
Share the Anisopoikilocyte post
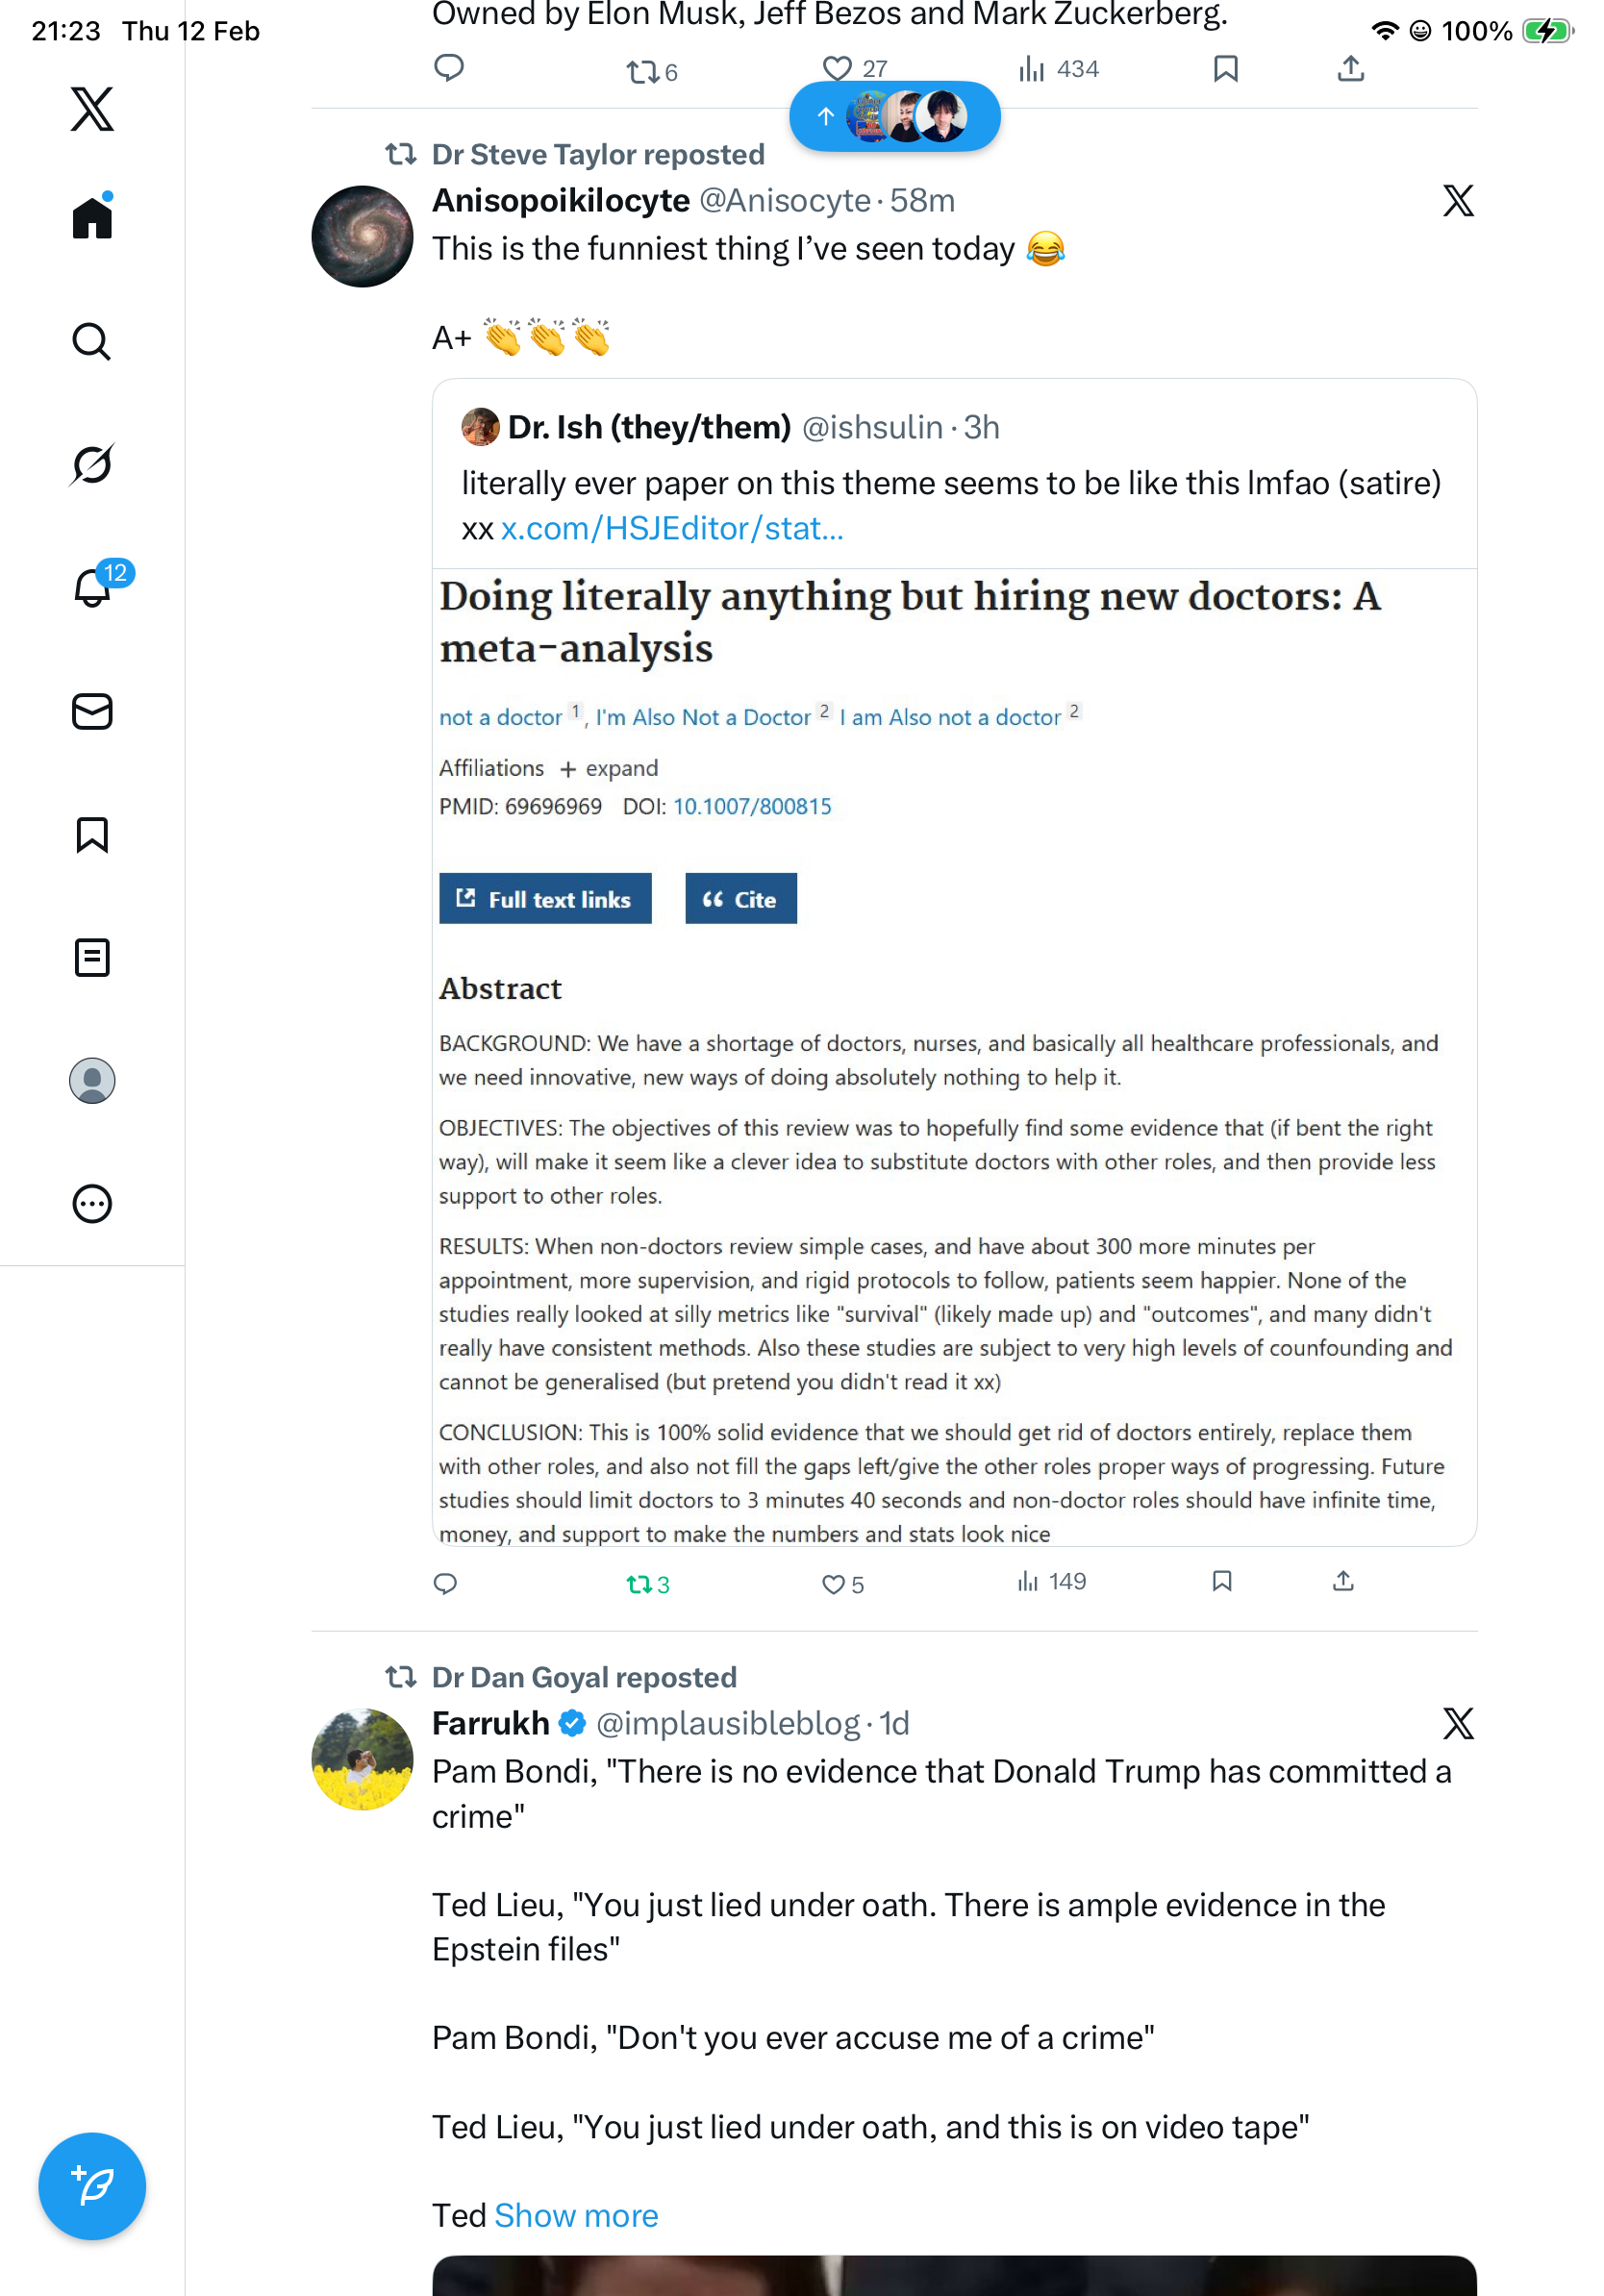pos(1343,1581)
